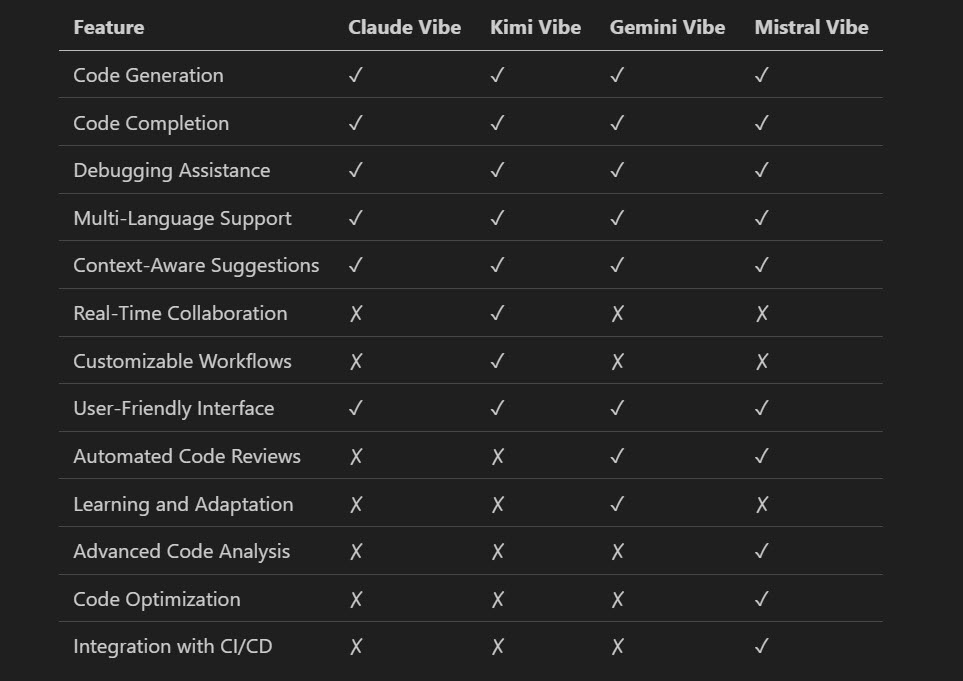Select the Gemini Vibe column header
963x681 pixels.
[x=667, y=27]
